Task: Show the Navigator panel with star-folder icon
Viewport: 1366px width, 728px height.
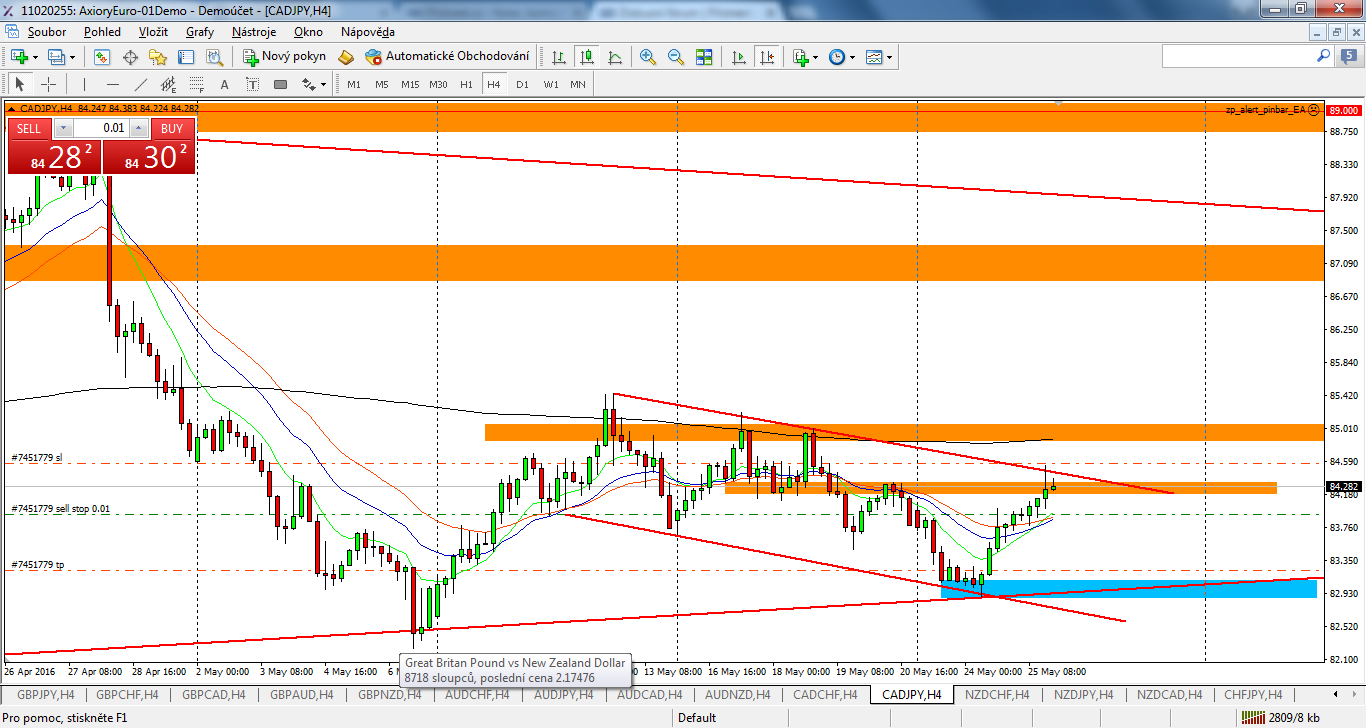Action: coord(158,57)
